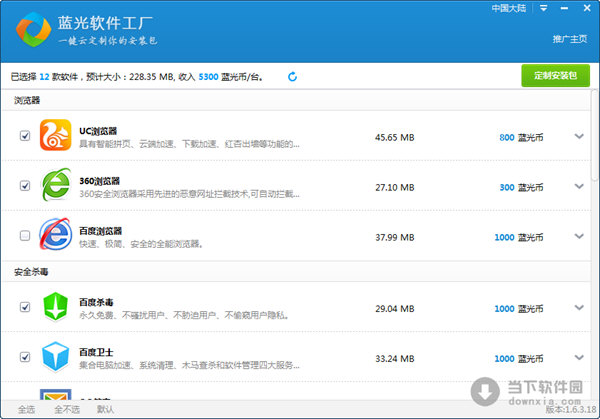Click the 800 蓝光币 reward value

click(x=521, y=137)
